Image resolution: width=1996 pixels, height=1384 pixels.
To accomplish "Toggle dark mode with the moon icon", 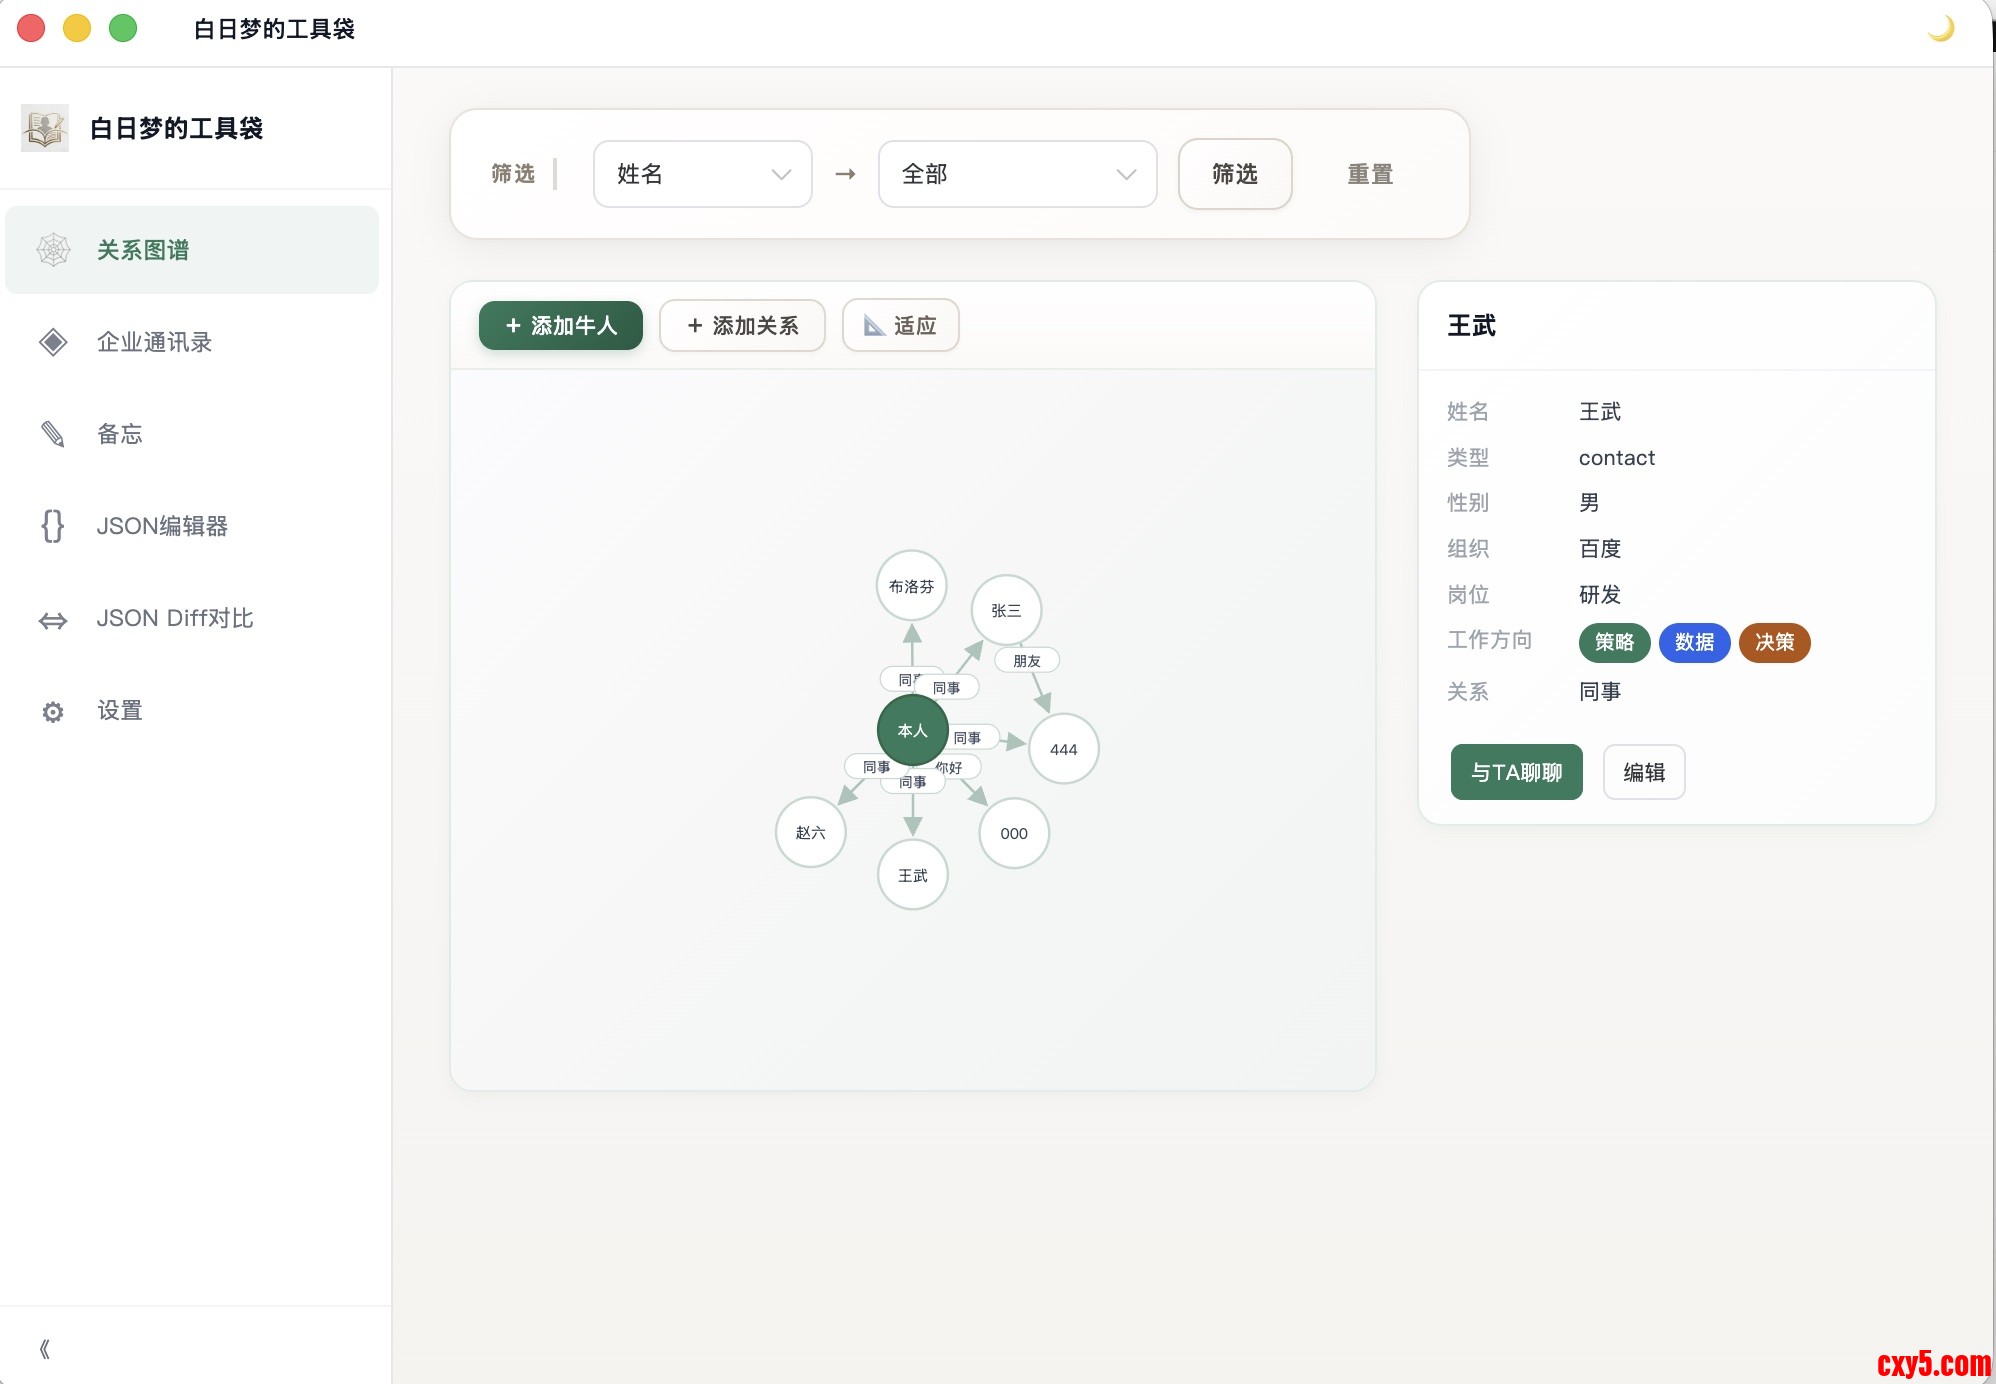I will [1940, 29].
